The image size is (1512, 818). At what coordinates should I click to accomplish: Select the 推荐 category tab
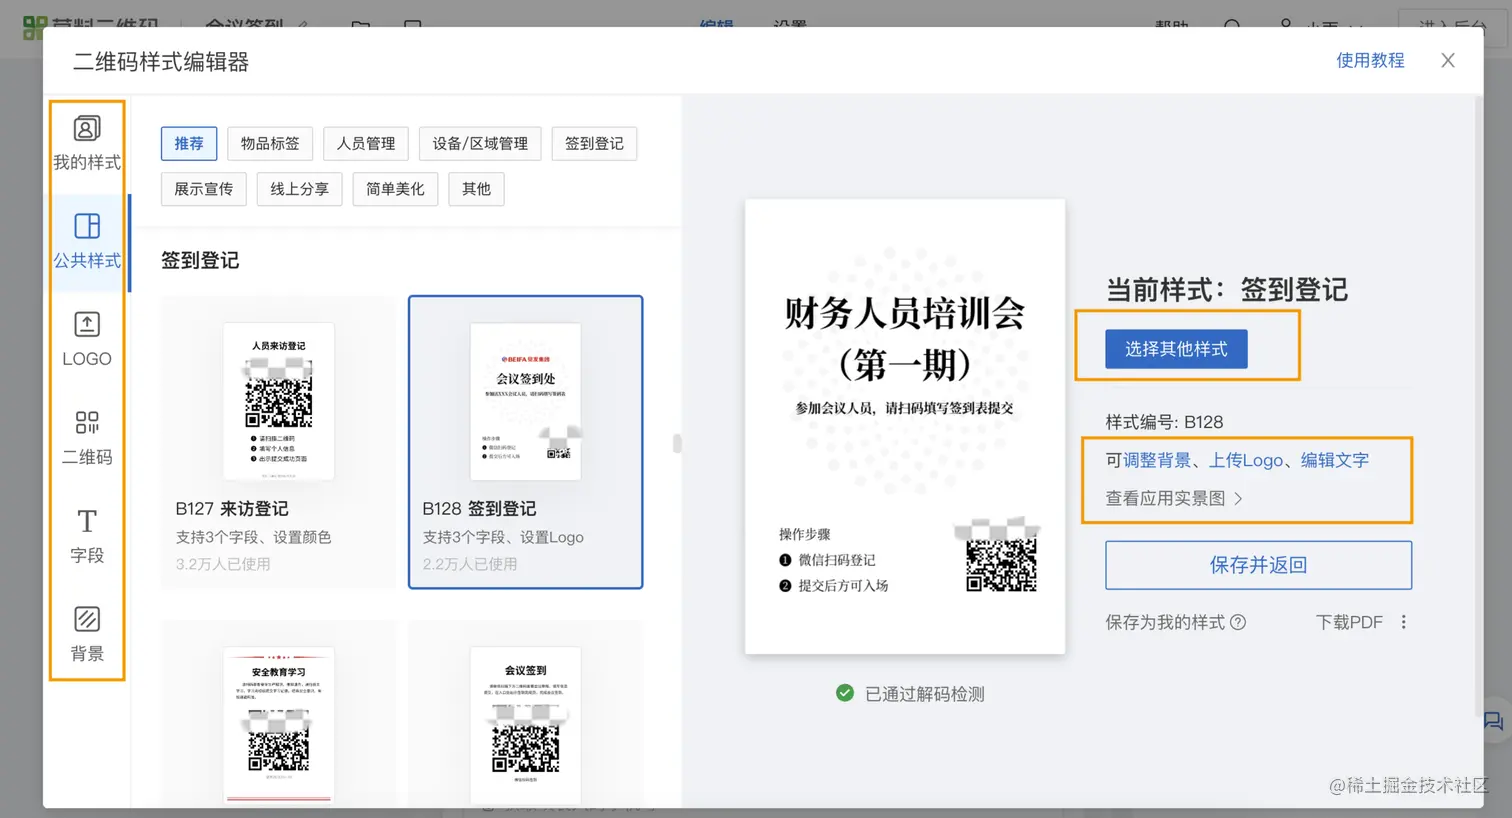[189, 144]
